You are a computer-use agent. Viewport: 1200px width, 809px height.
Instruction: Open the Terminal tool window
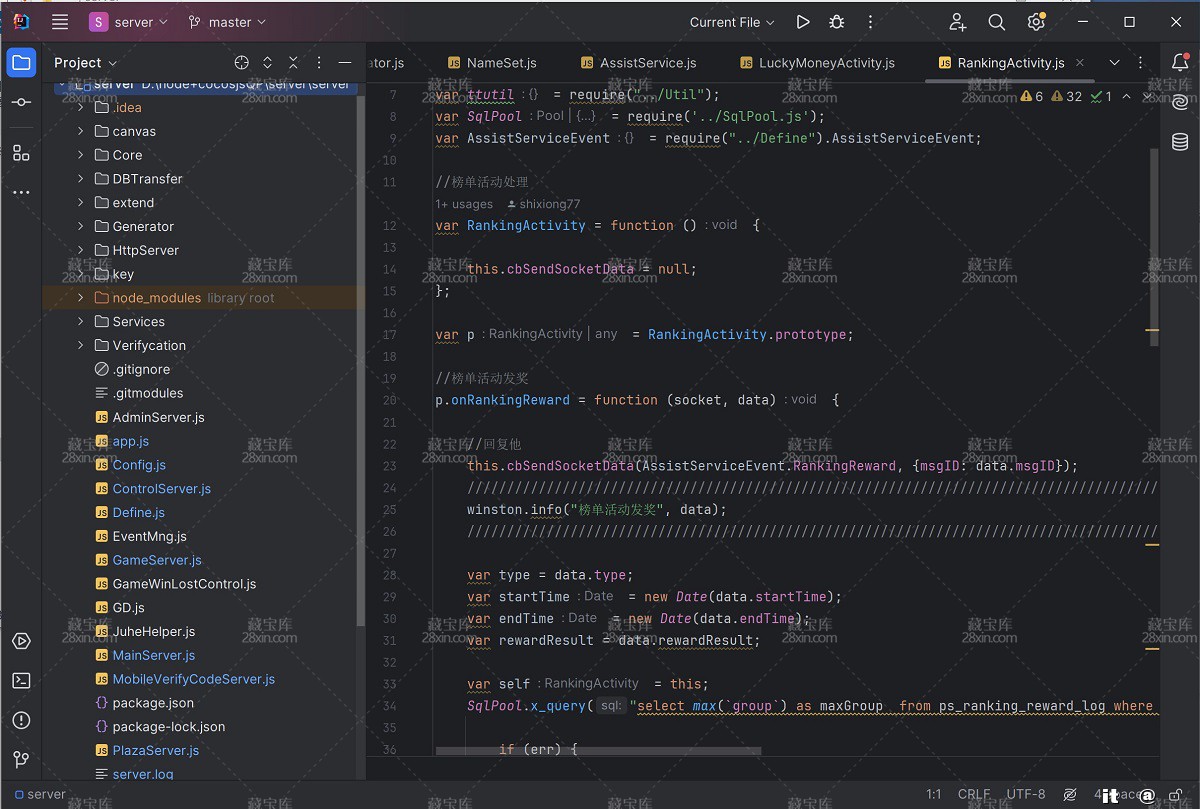(x=21, y=681)
